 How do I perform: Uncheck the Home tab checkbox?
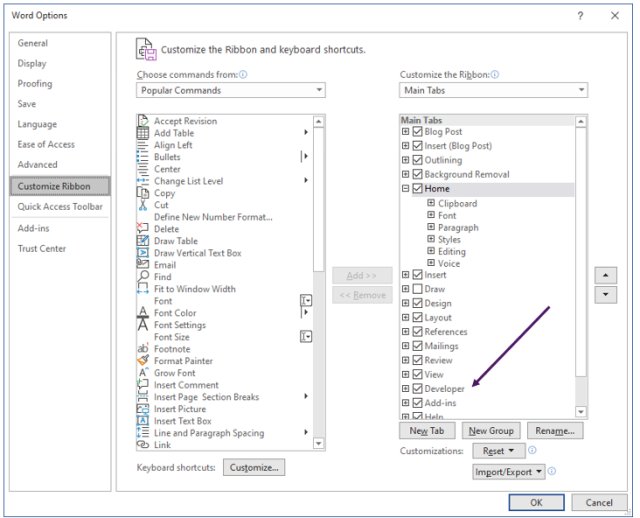click(417, 189)
